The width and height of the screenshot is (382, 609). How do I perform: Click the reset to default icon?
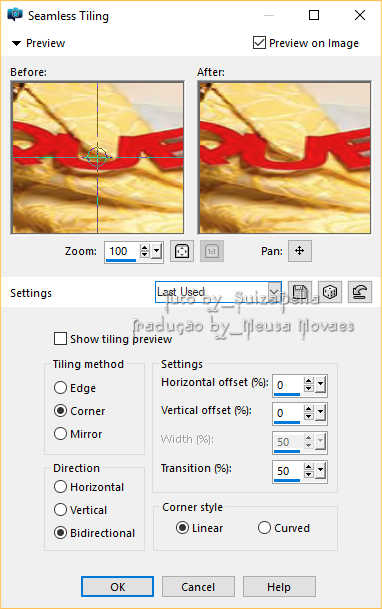coord(360,292)
